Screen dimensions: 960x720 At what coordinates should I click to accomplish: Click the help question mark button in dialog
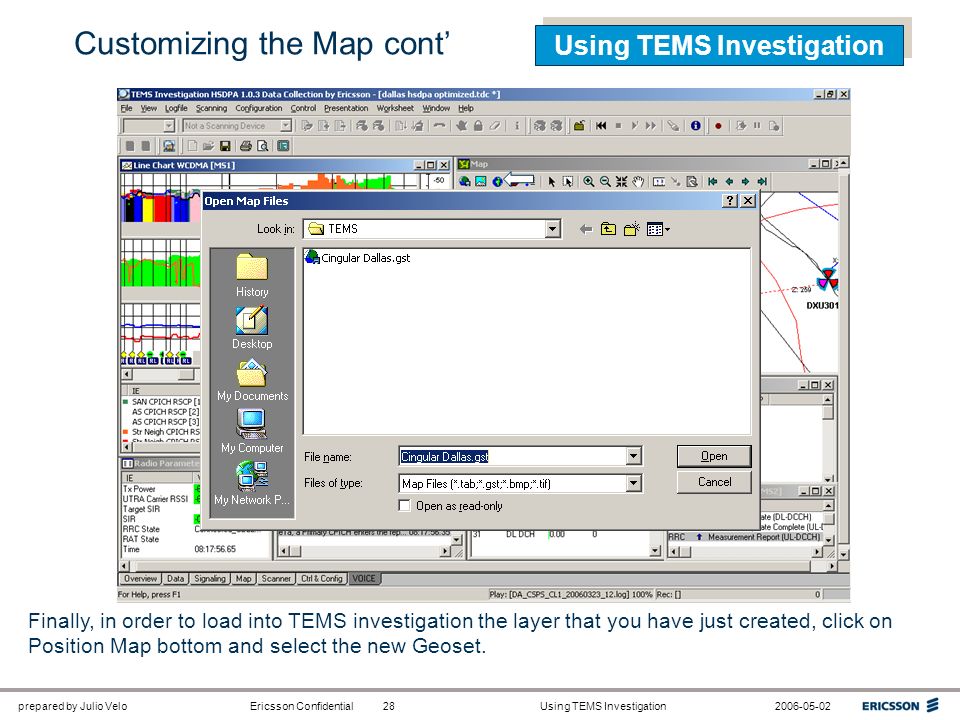(729, 200)
